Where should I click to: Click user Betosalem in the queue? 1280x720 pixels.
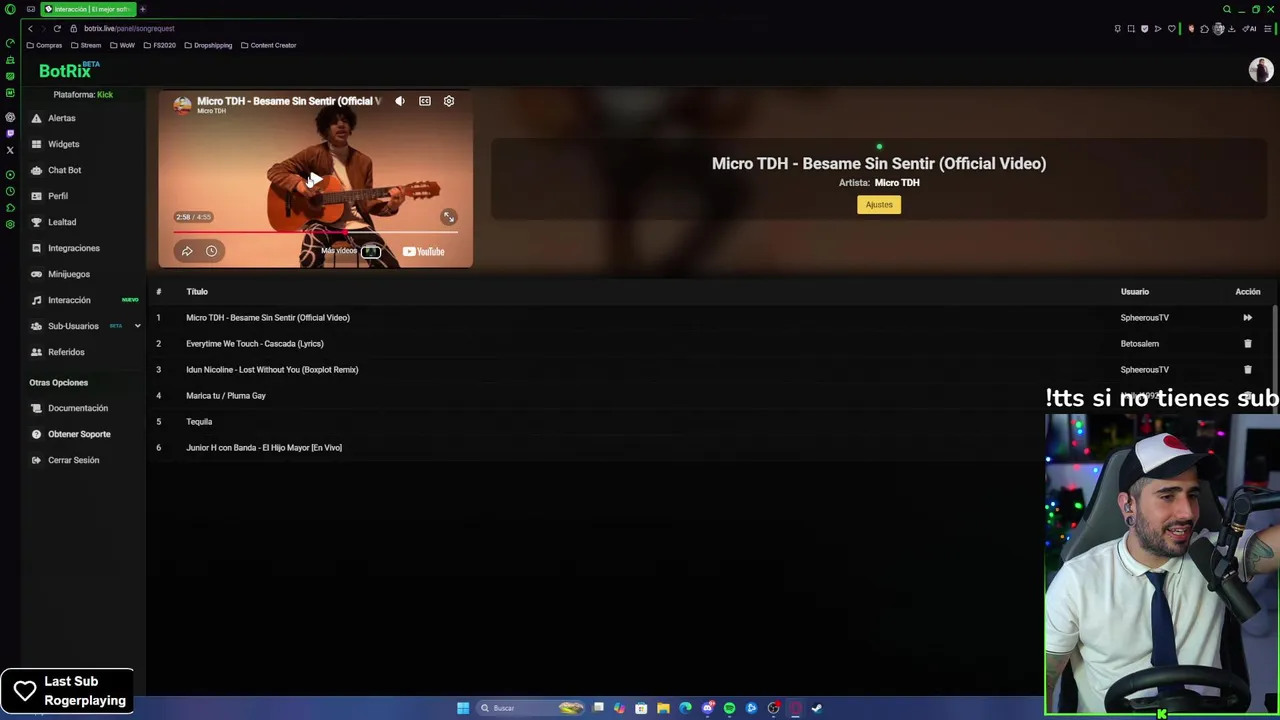[x=1140, y=344]
